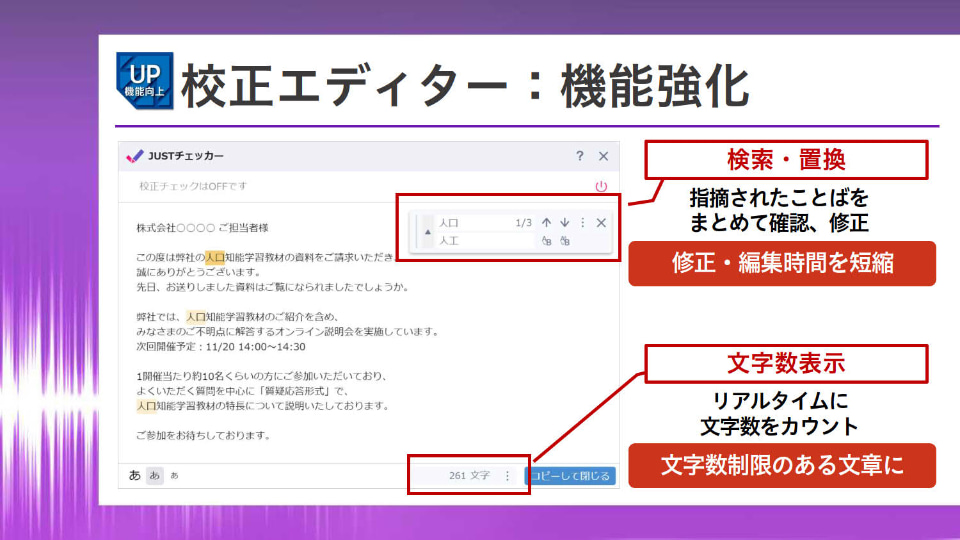Image resolution: width=960 pixels, height=540 pixels.
Task: Click the line starting みなさまのご不明点に解答する
Action: tap(288, 331)
